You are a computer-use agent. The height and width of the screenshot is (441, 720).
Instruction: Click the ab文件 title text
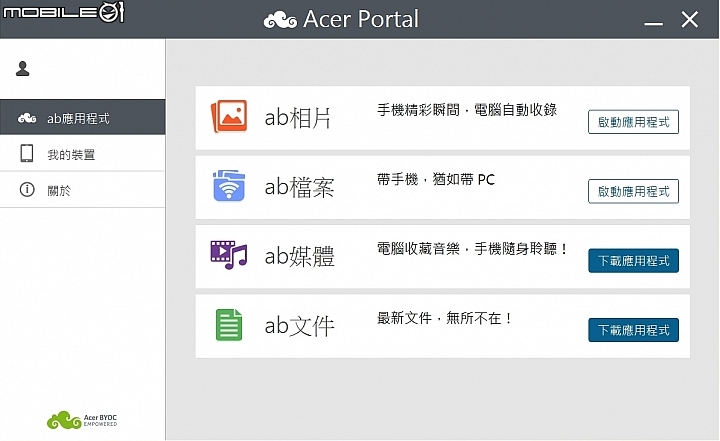coord(299,326)
